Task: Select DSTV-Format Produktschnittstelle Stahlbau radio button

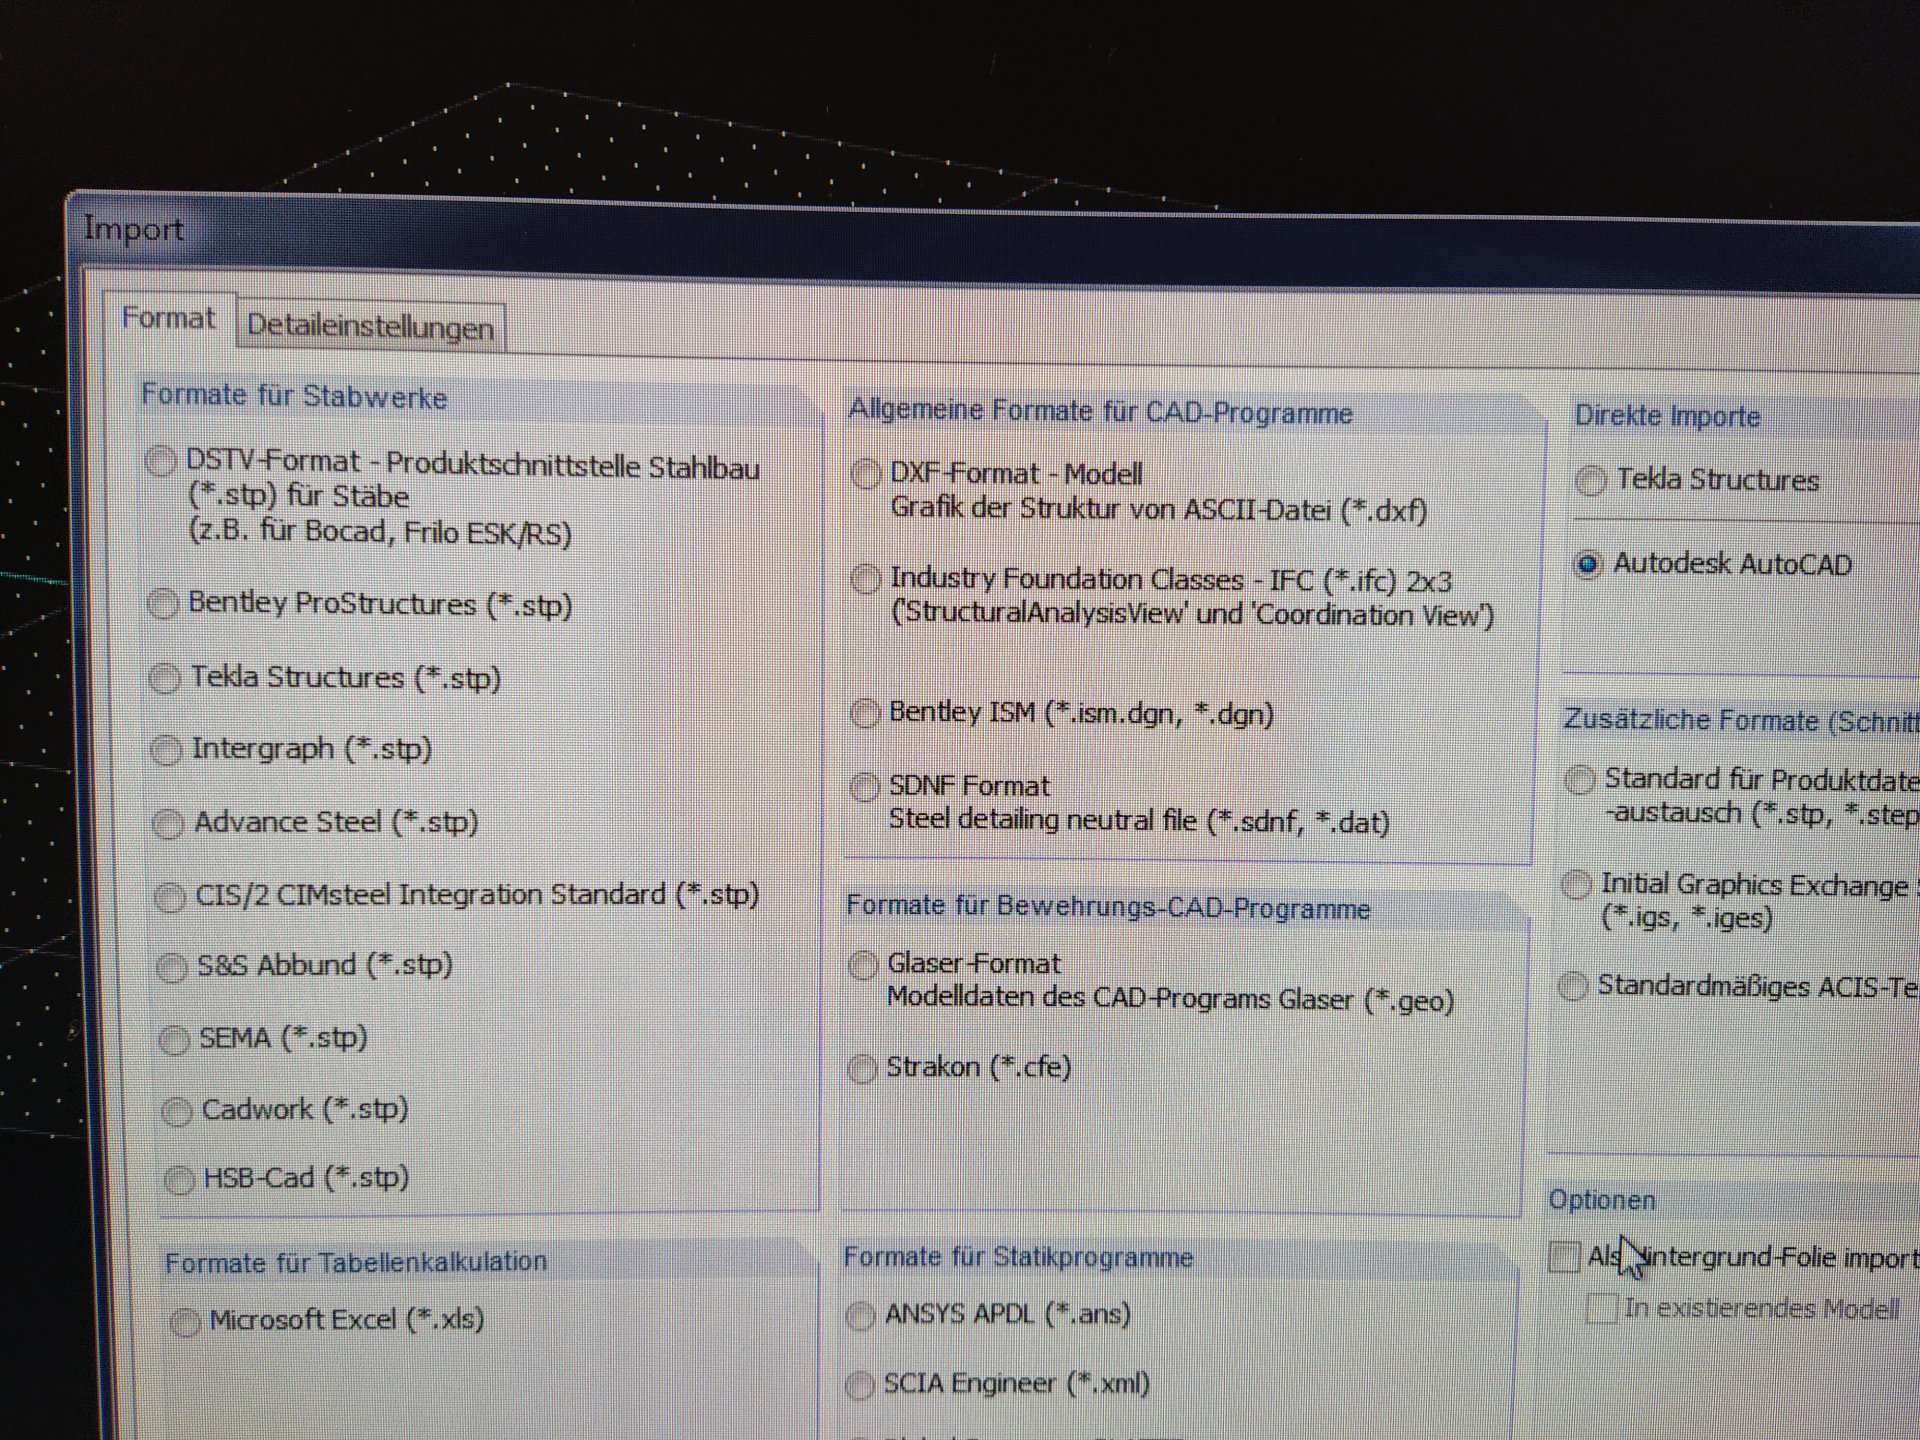Action: [x=160, y=462]
